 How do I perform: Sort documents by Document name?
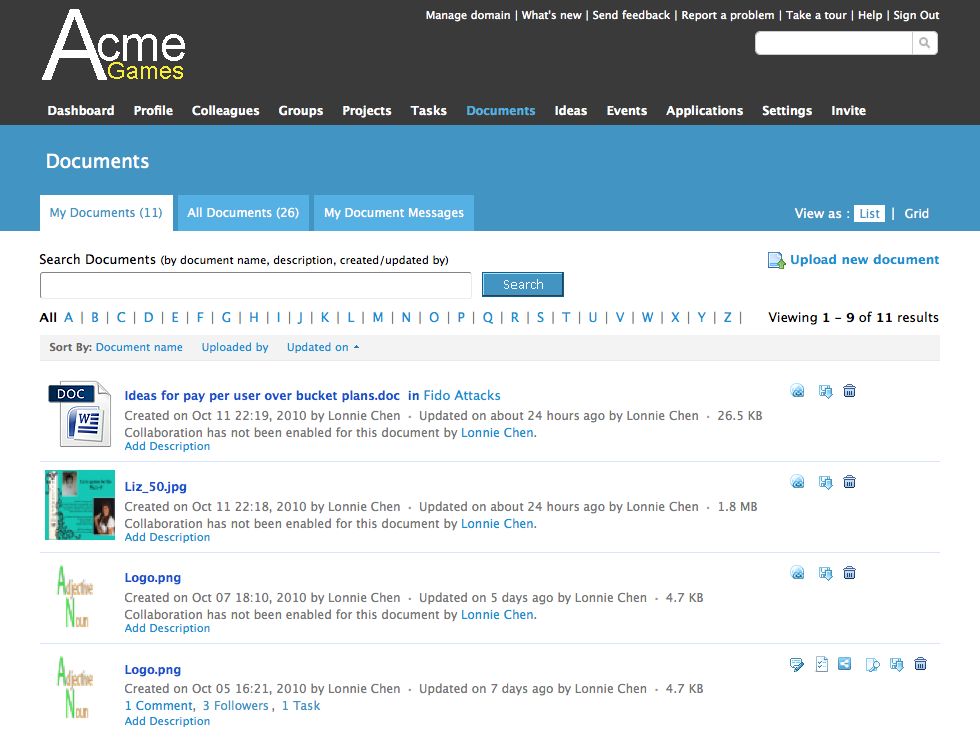coord(139,347)
